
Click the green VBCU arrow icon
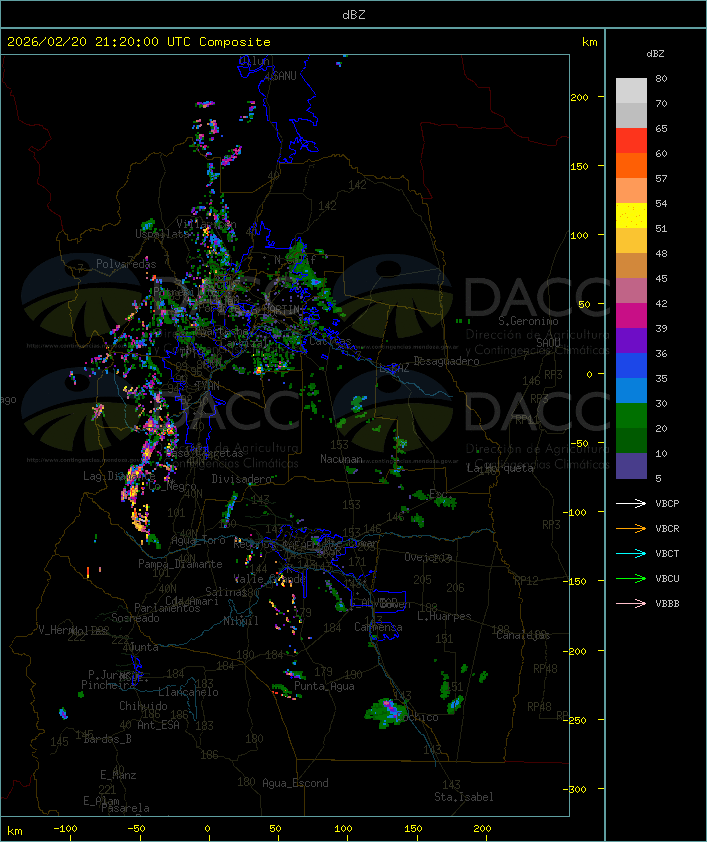[x=631, y=578]
